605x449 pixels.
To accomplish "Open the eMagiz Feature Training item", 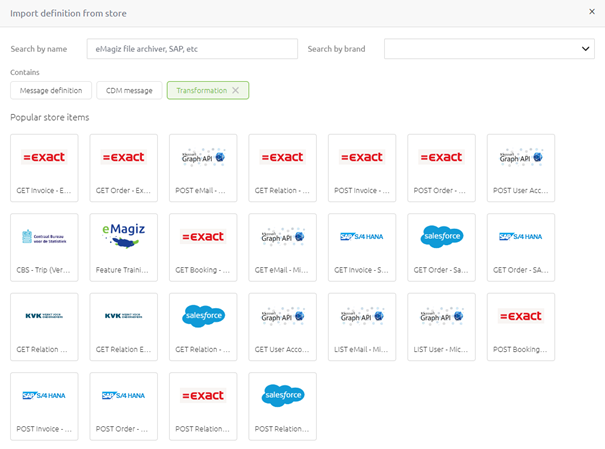I will point(124,247).
